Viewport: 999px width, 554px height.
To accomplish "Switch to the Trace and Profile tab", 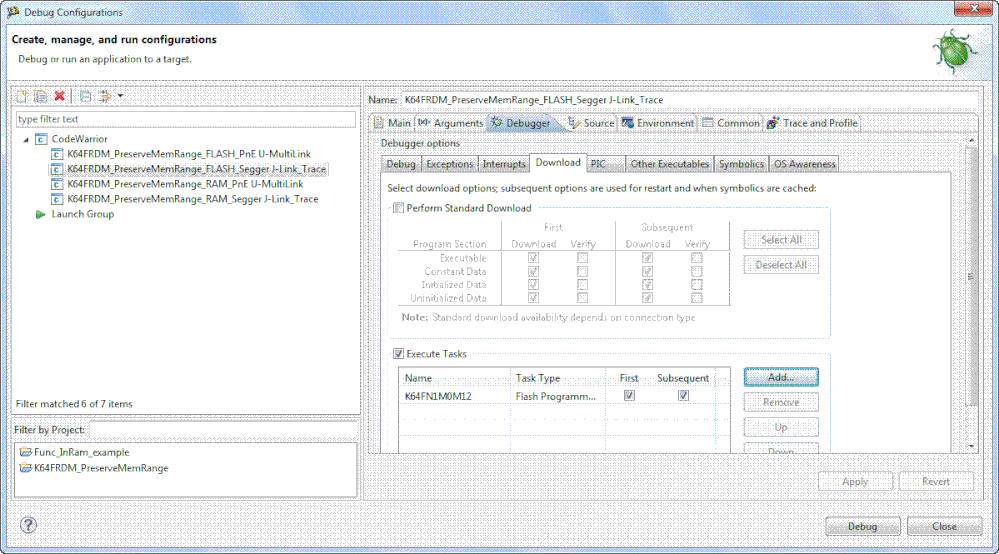I will [x=813, y=123].
